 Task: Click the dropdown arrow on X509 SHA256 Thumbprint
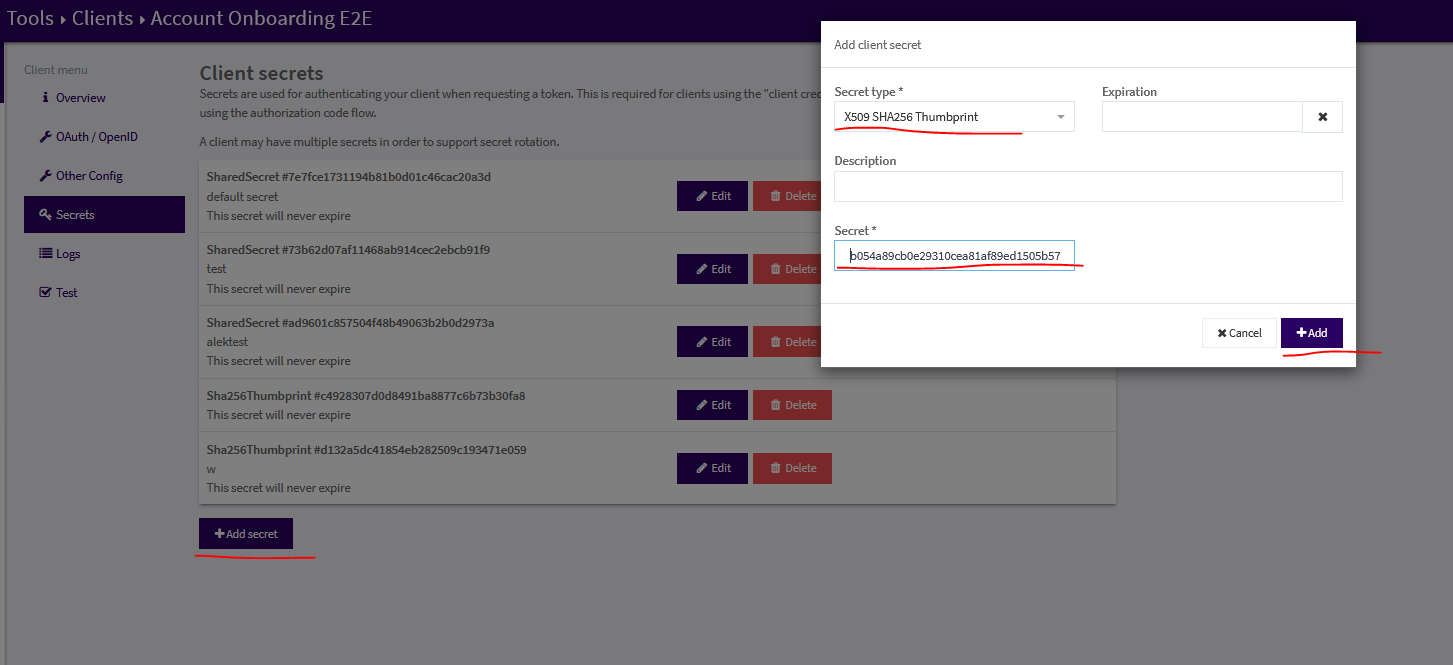tap(1060, 117)
